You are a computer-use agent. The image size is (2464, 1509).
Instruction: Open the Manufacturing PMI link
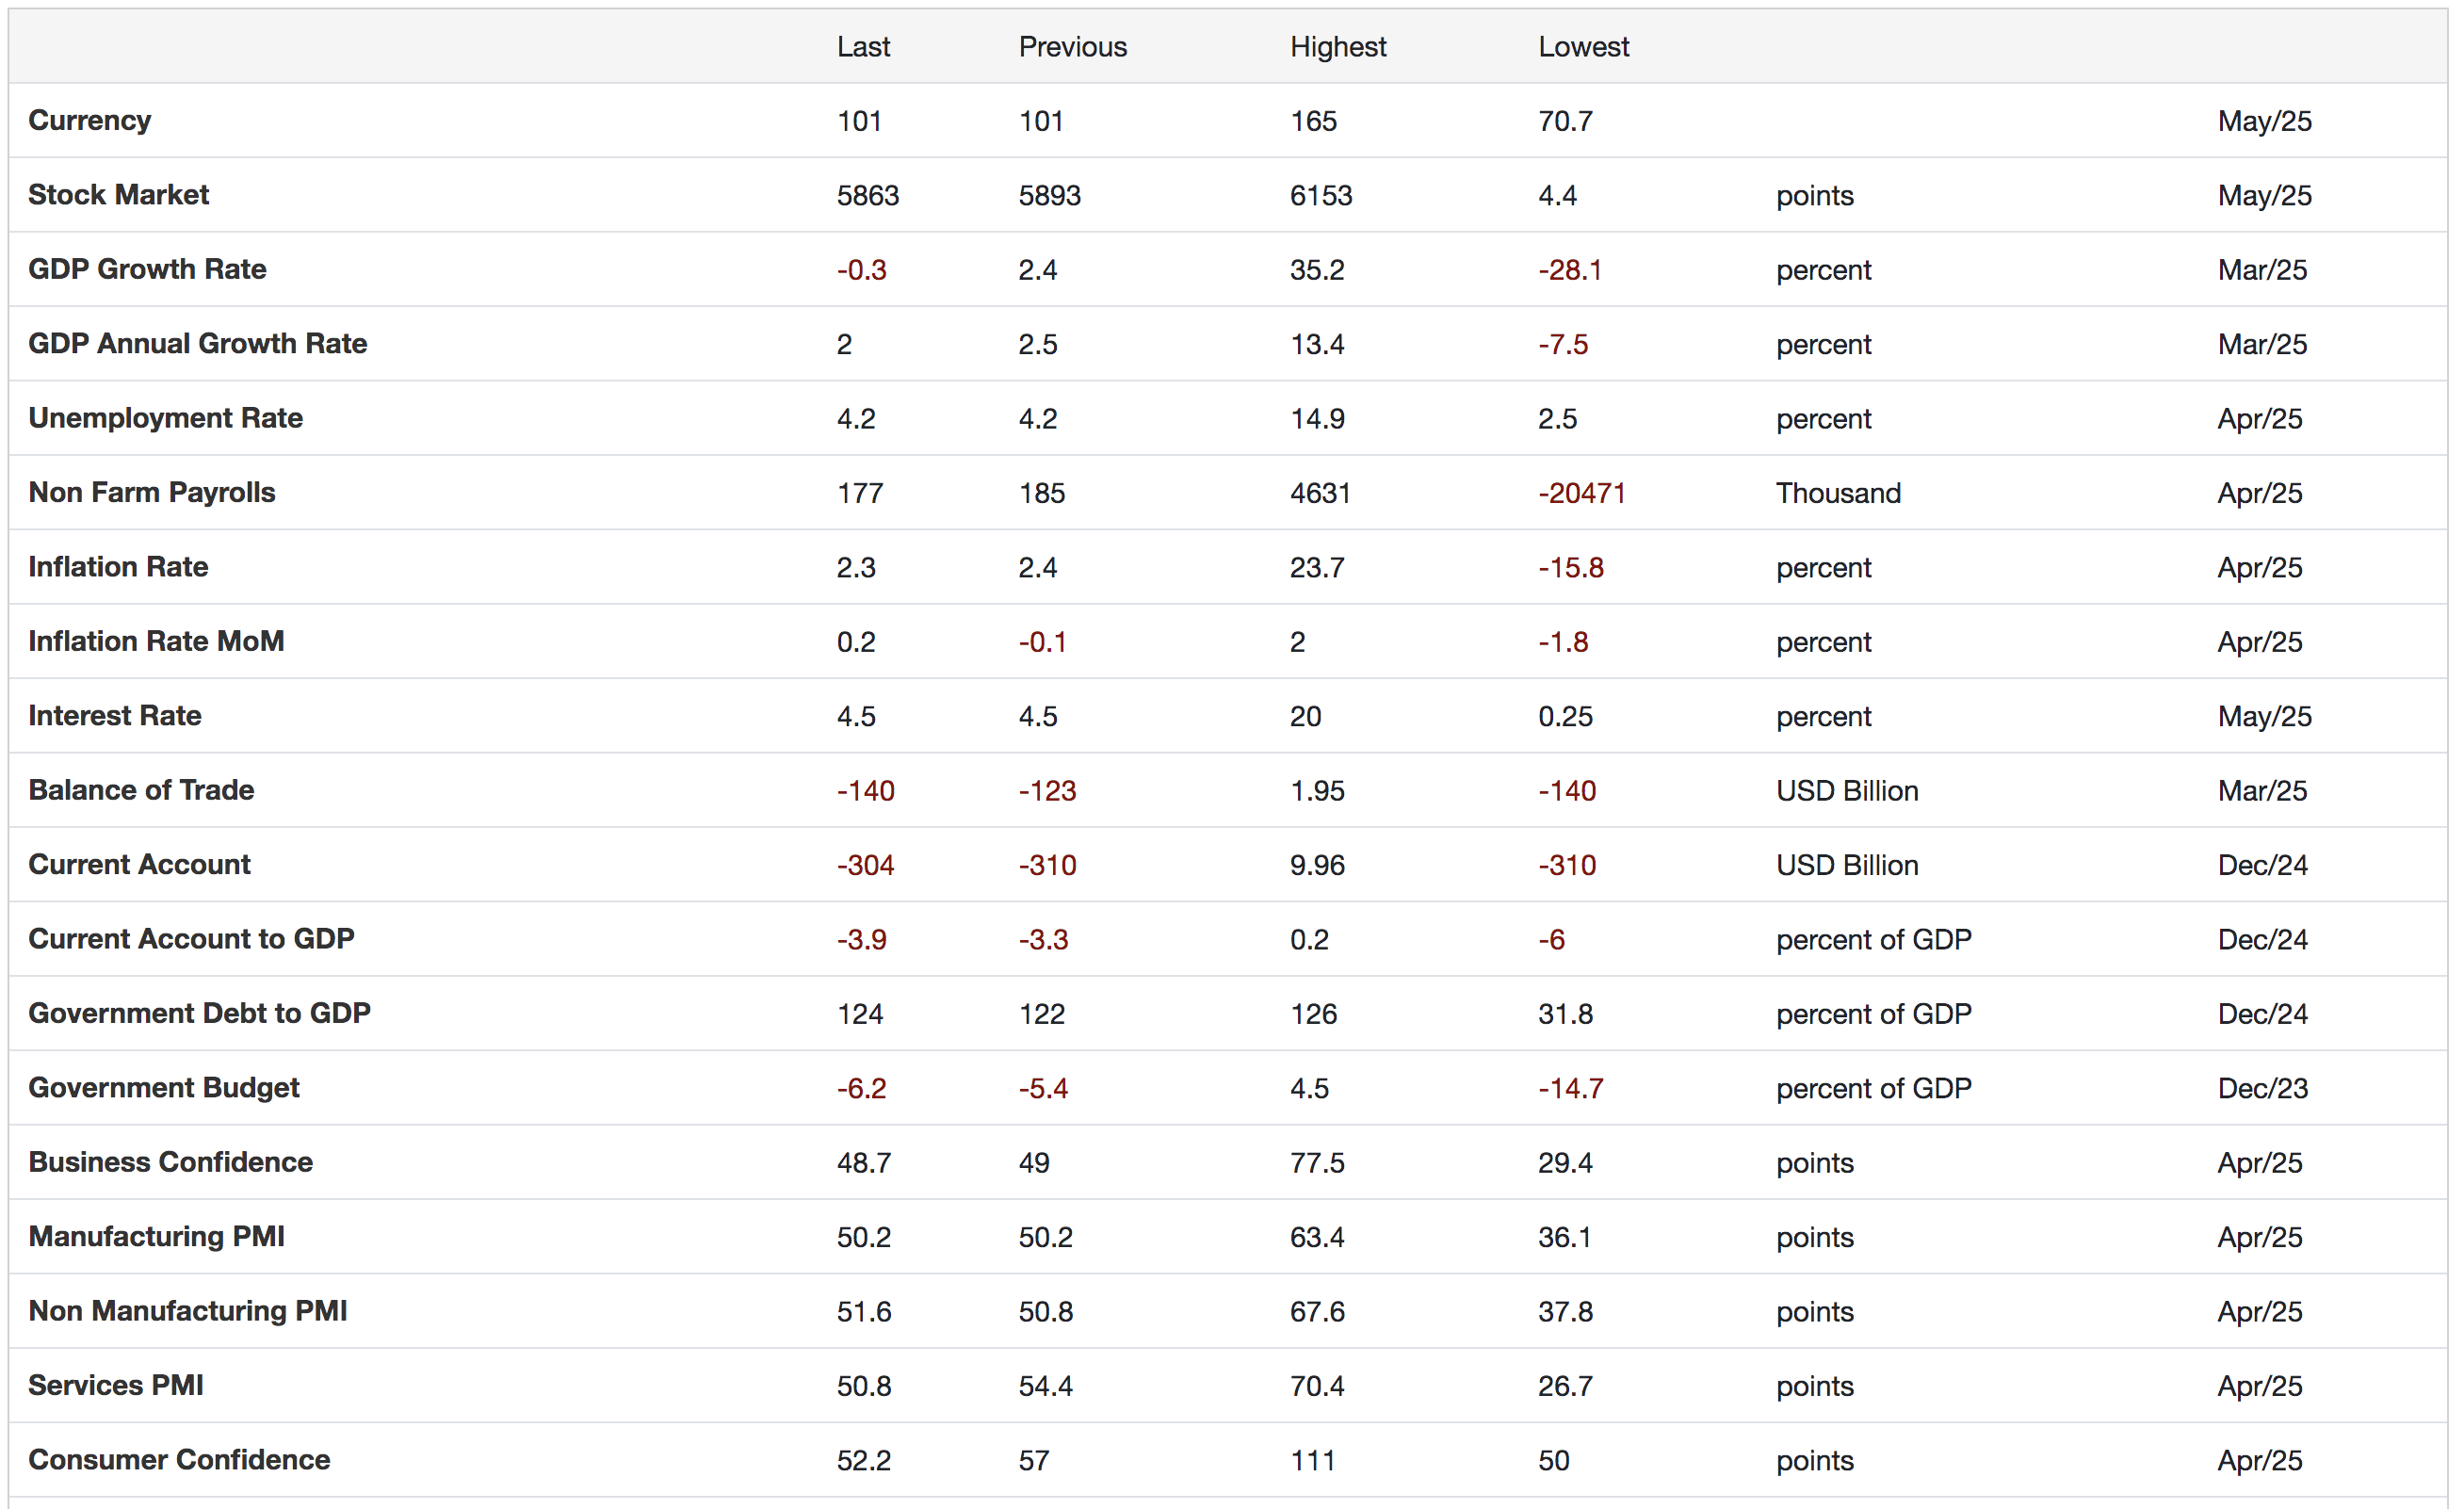(x=156, y=1236)
